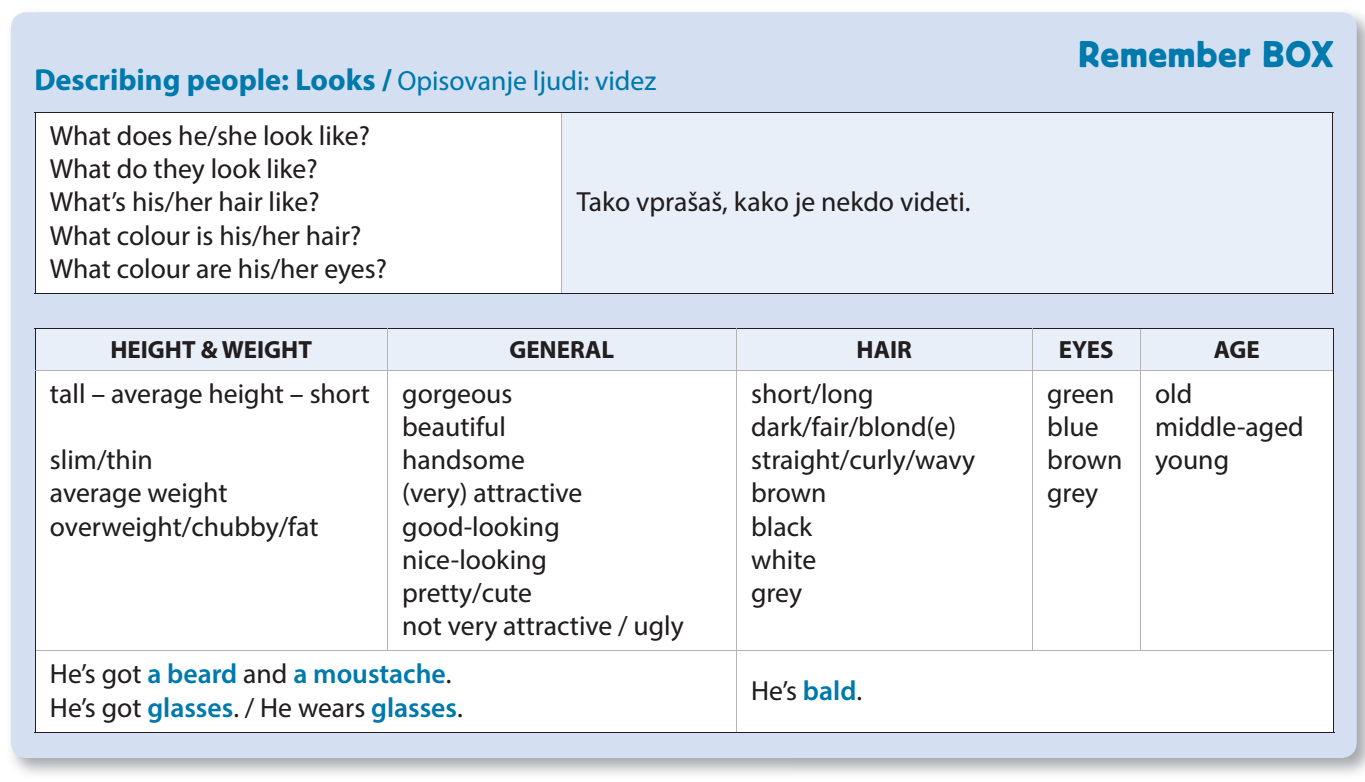The image size is (1365, 782).
Task: Click the word "gorgeous" in the GENERAL column
Action: point(456,395)
